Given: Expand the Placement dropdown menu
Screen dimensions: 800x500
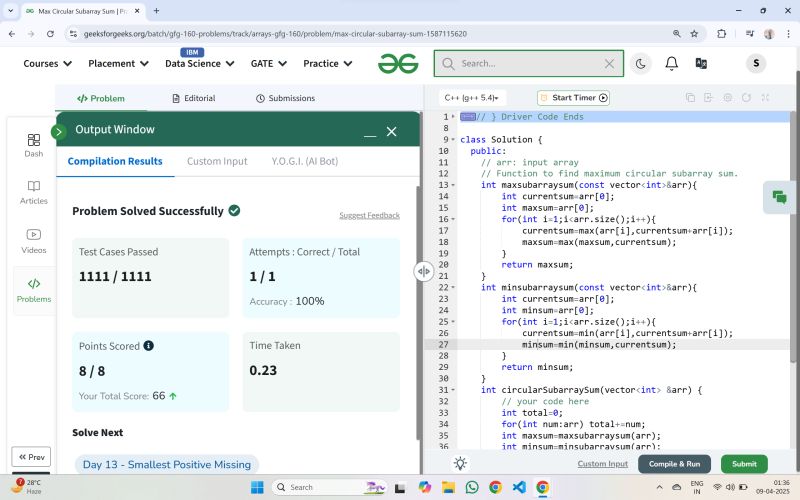Looking at the screenshot, I should coord(118,64).
